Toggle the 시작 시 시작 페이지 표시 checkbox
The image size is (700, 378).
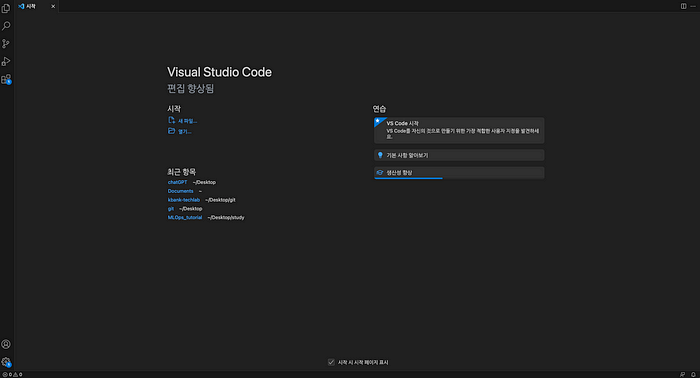[x=331, y=362]
